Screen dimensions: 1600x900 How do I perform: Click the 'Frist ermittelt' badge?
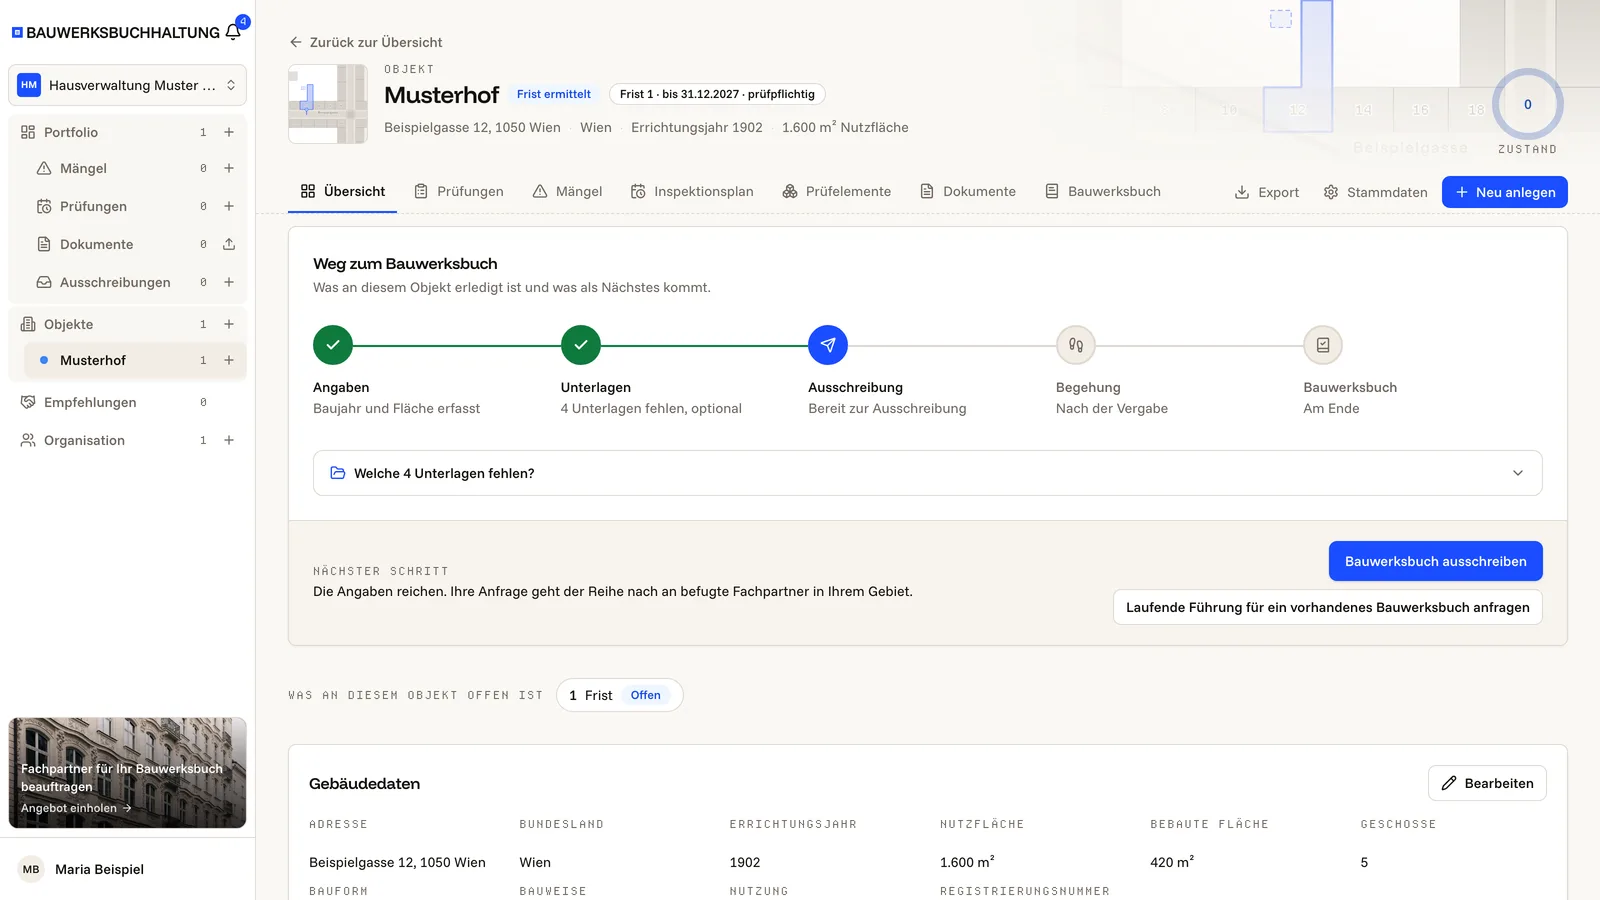pos(554,94)
